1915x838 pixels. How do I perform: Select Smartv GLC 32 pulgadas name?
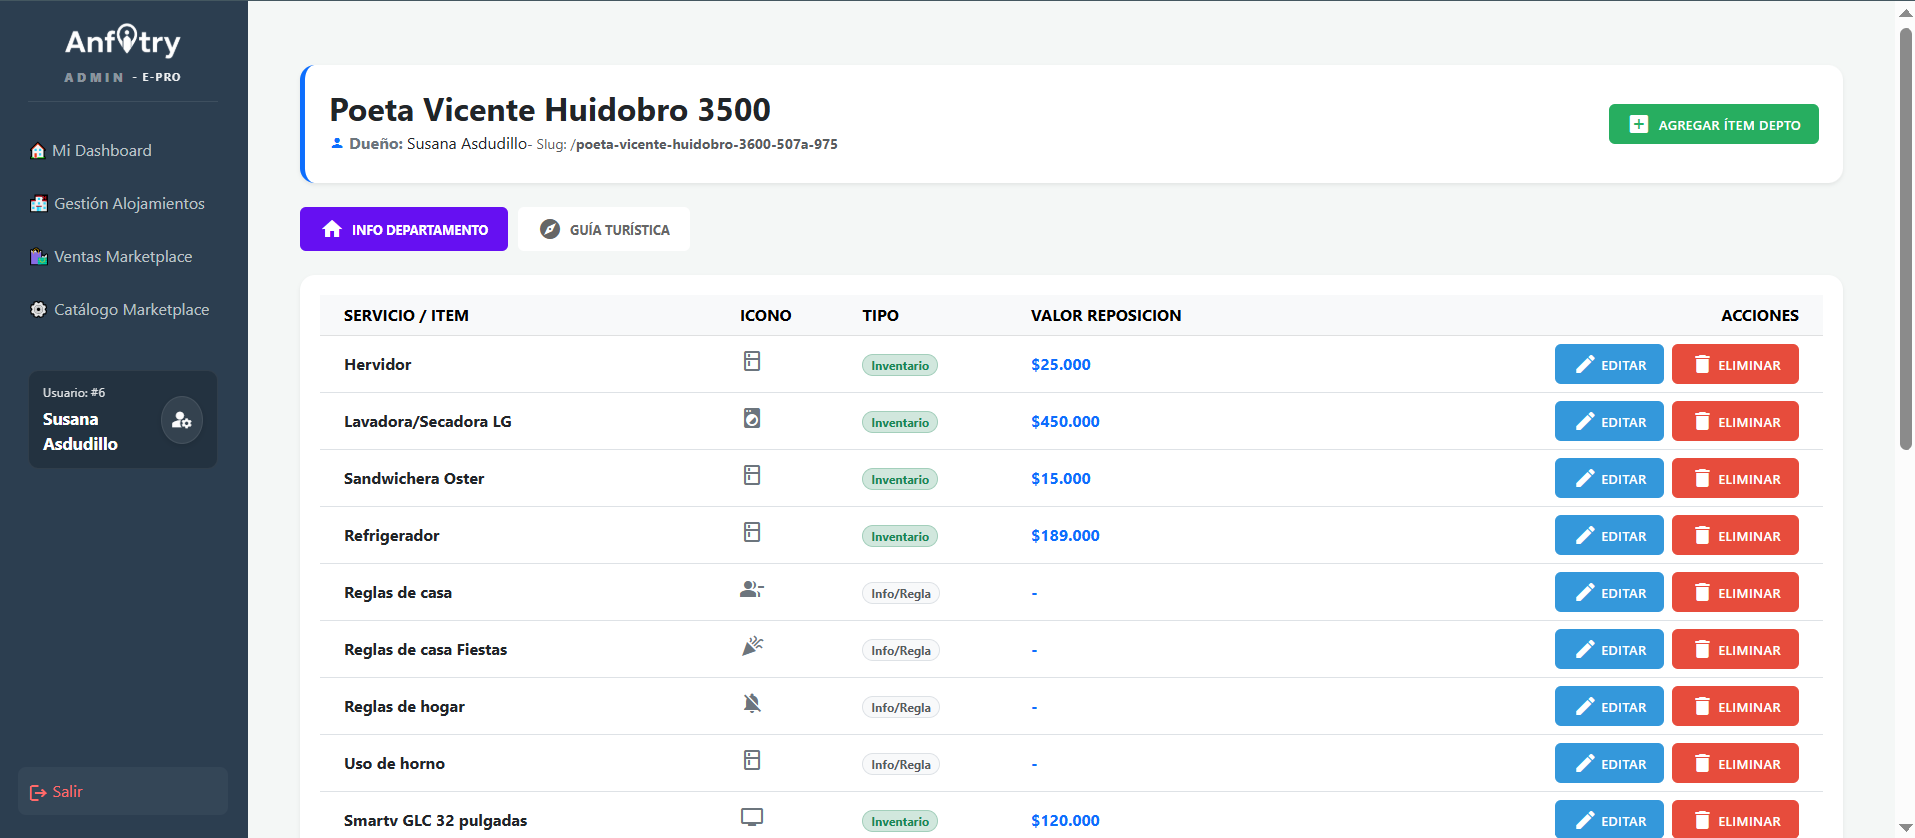[436, 821]
